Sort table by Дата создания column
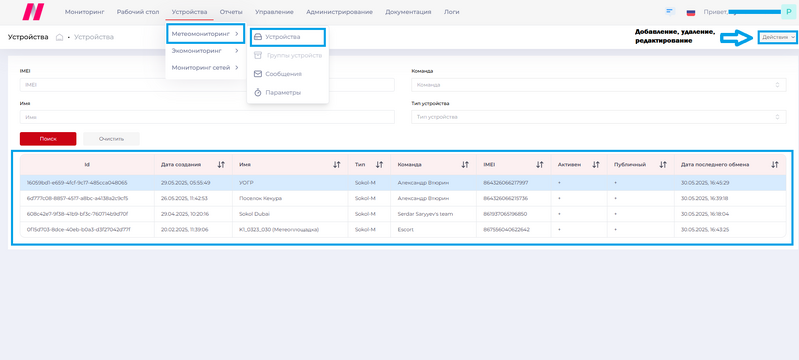Image resolution: width=799 pixels, height=360 pixels. 221,165
